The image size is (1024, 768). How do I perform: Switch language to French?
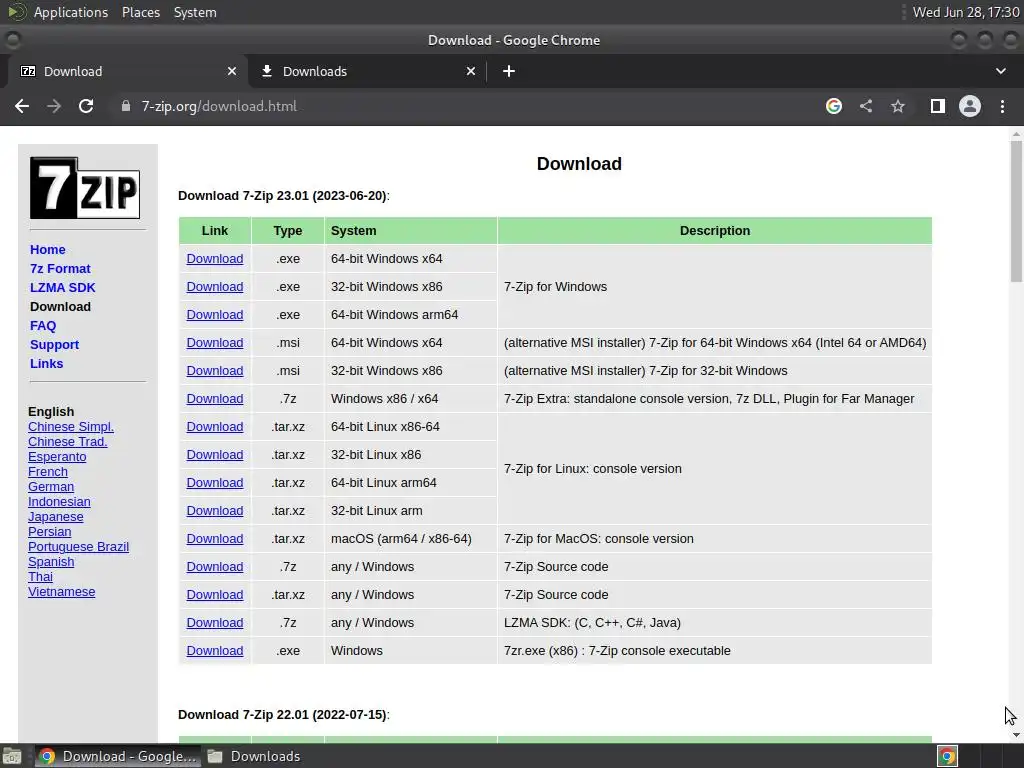(48, 472)
